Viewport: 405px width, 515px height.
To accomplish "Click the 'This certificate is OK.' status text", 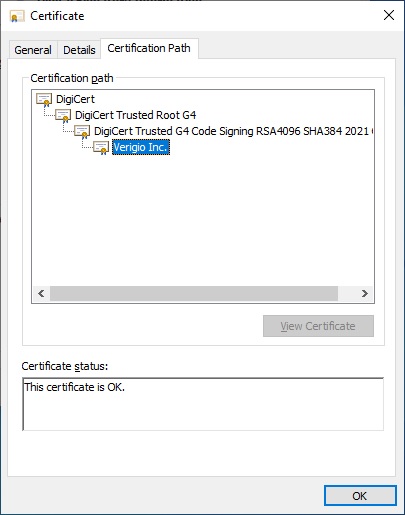I will [74, 387].
